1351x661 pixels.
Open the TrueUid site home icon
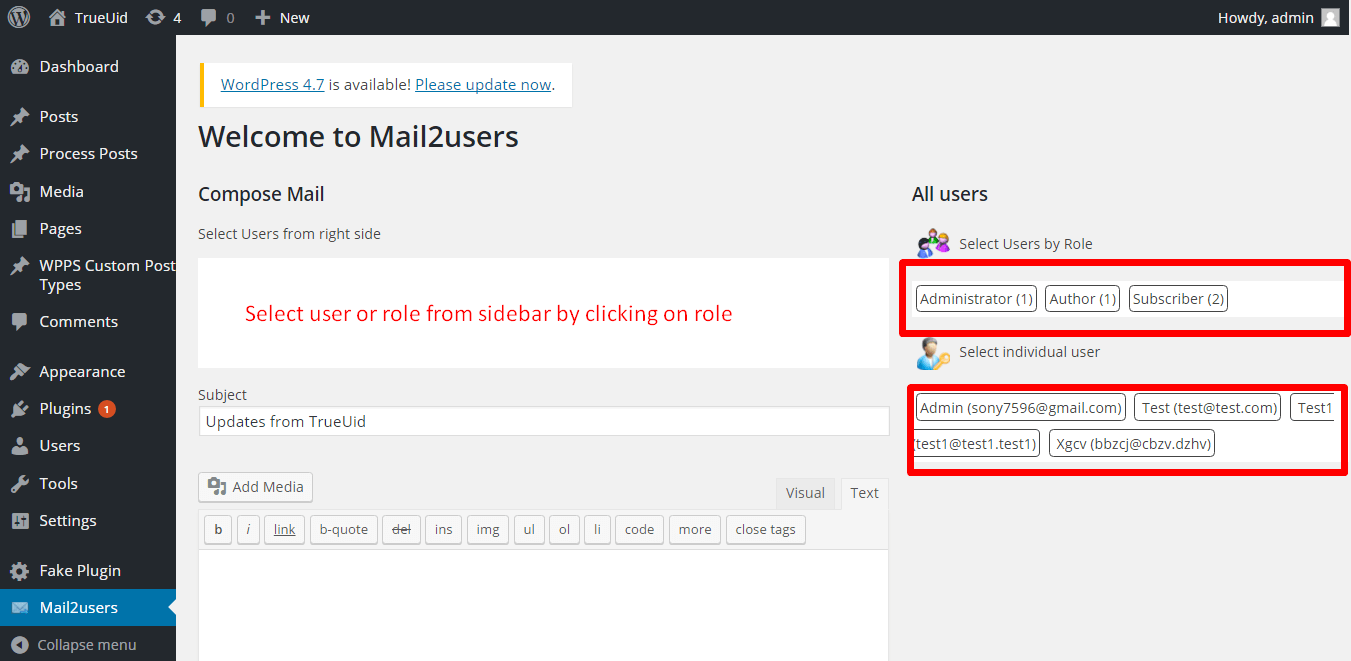(57, 17)
